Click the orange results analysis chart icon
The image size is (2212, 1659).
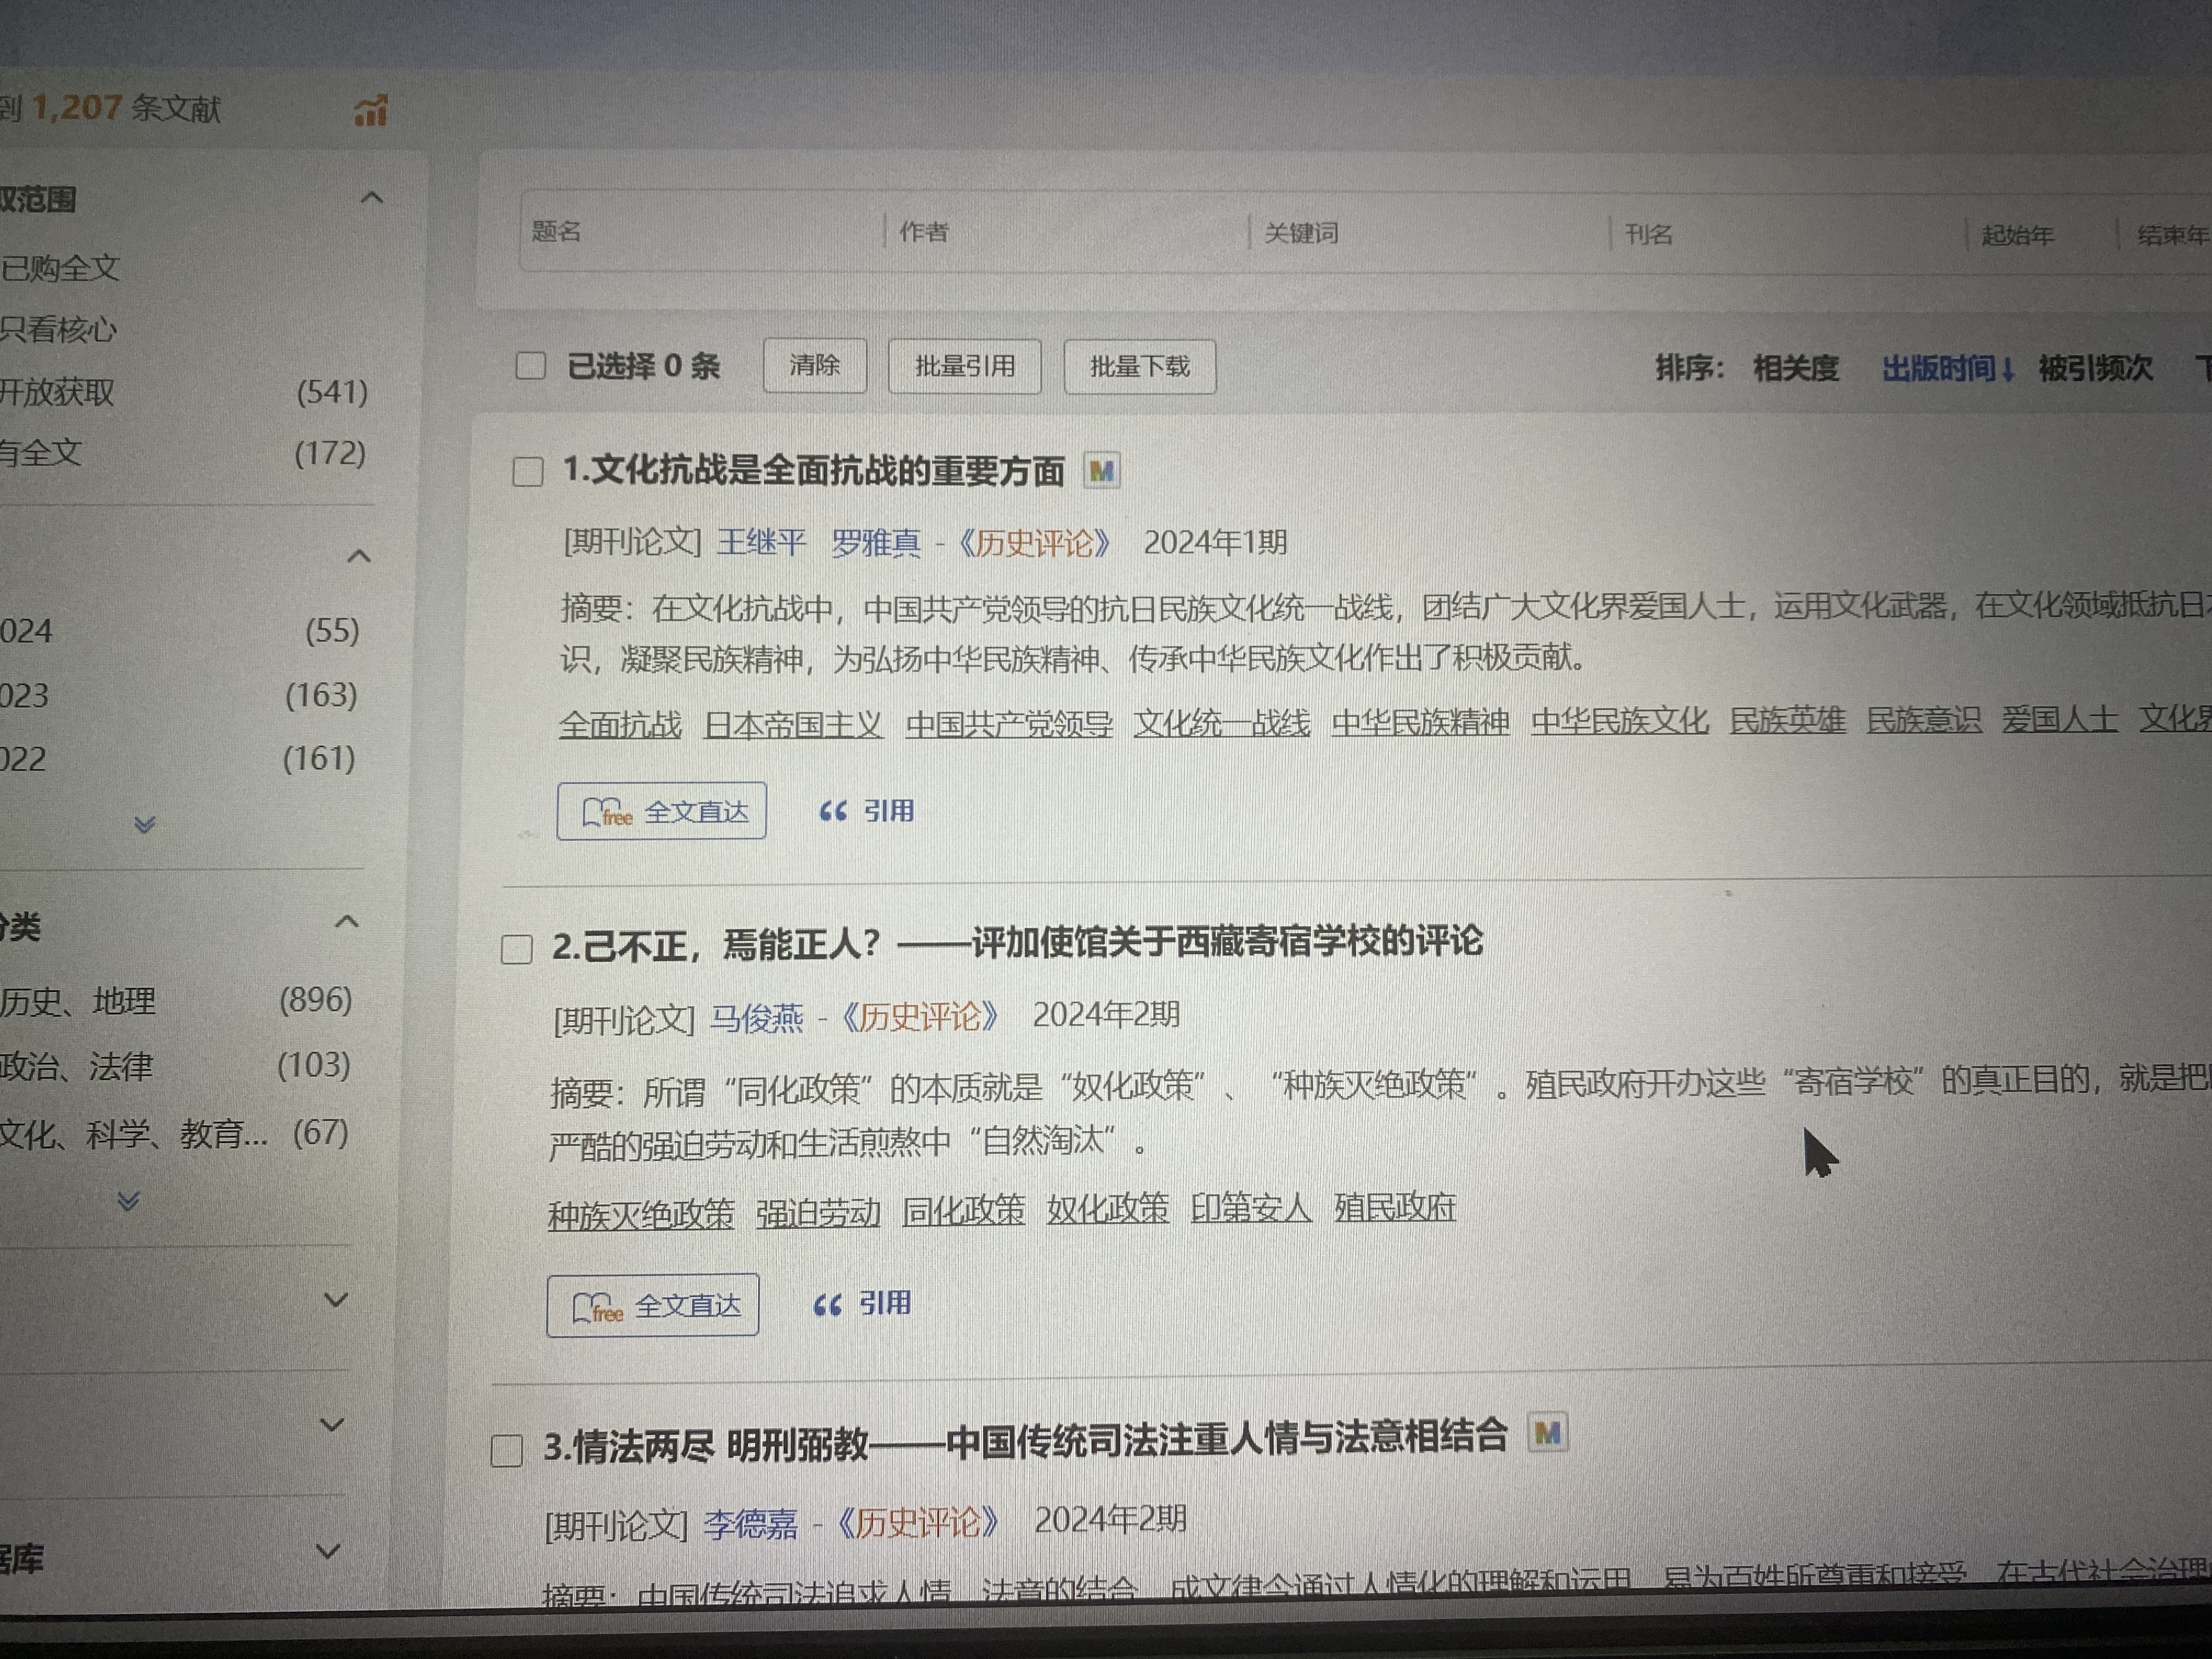[371, 111]
